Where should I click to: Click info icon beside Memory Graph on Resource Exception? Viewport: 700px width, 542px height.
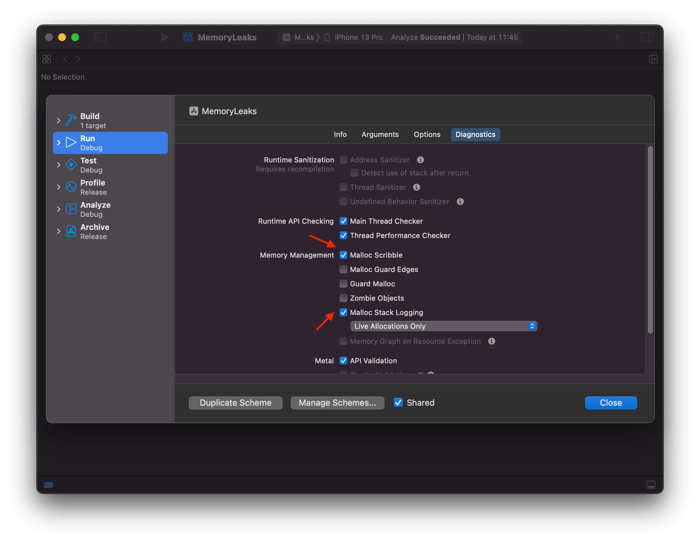pos(492,341)
